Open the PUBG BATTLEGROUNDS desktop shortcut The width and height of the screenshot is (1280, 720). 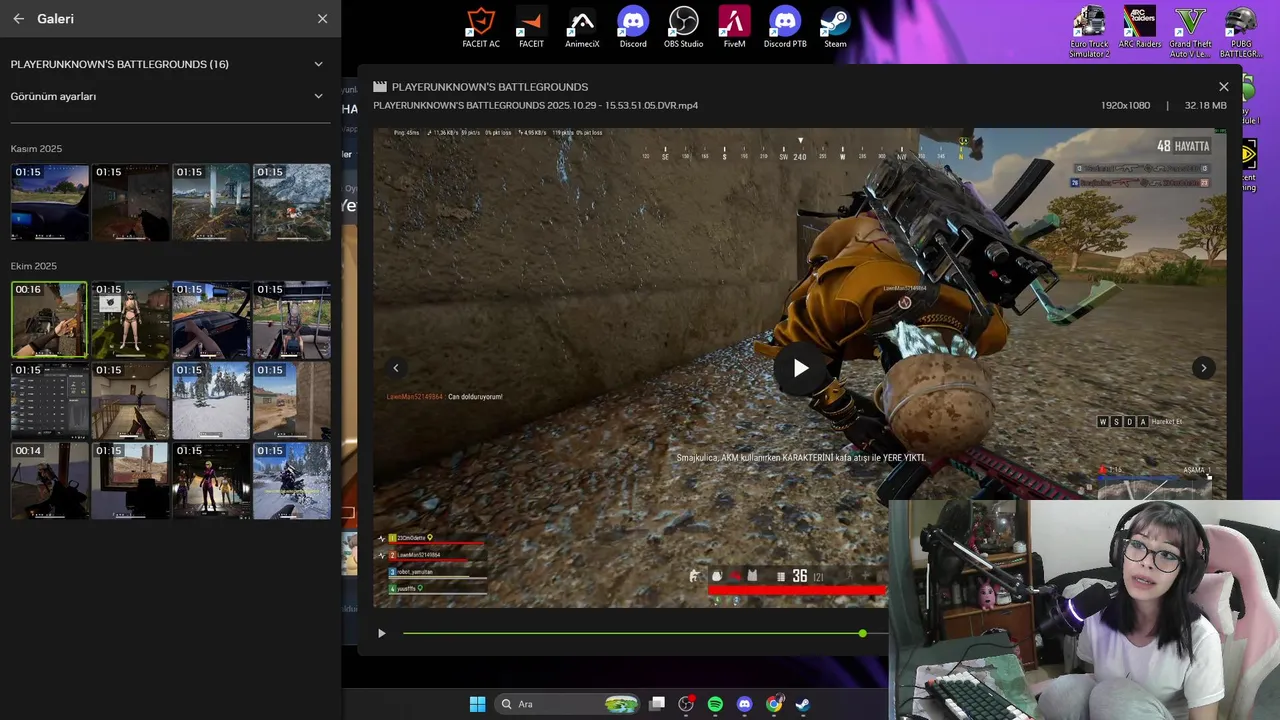[1241, 32]
